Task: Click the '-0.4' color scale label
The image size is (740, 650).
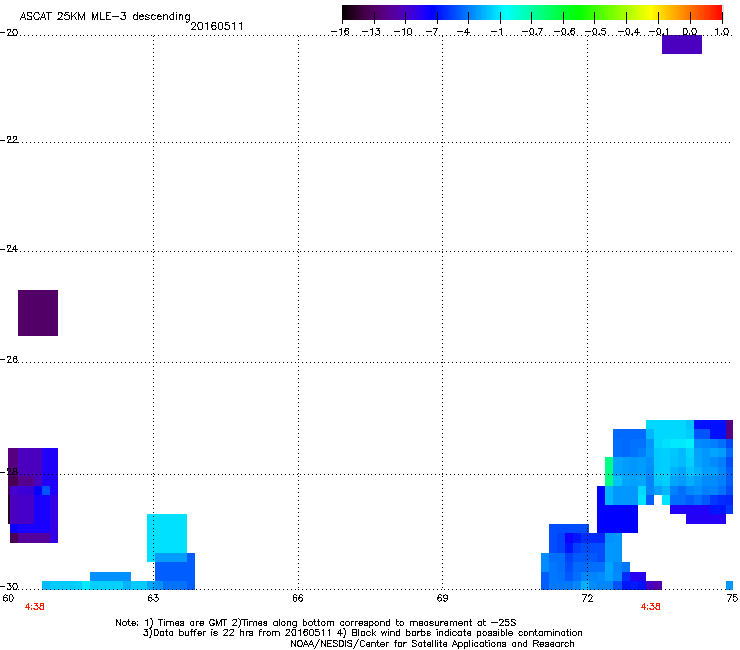Action: coord(629,32)
